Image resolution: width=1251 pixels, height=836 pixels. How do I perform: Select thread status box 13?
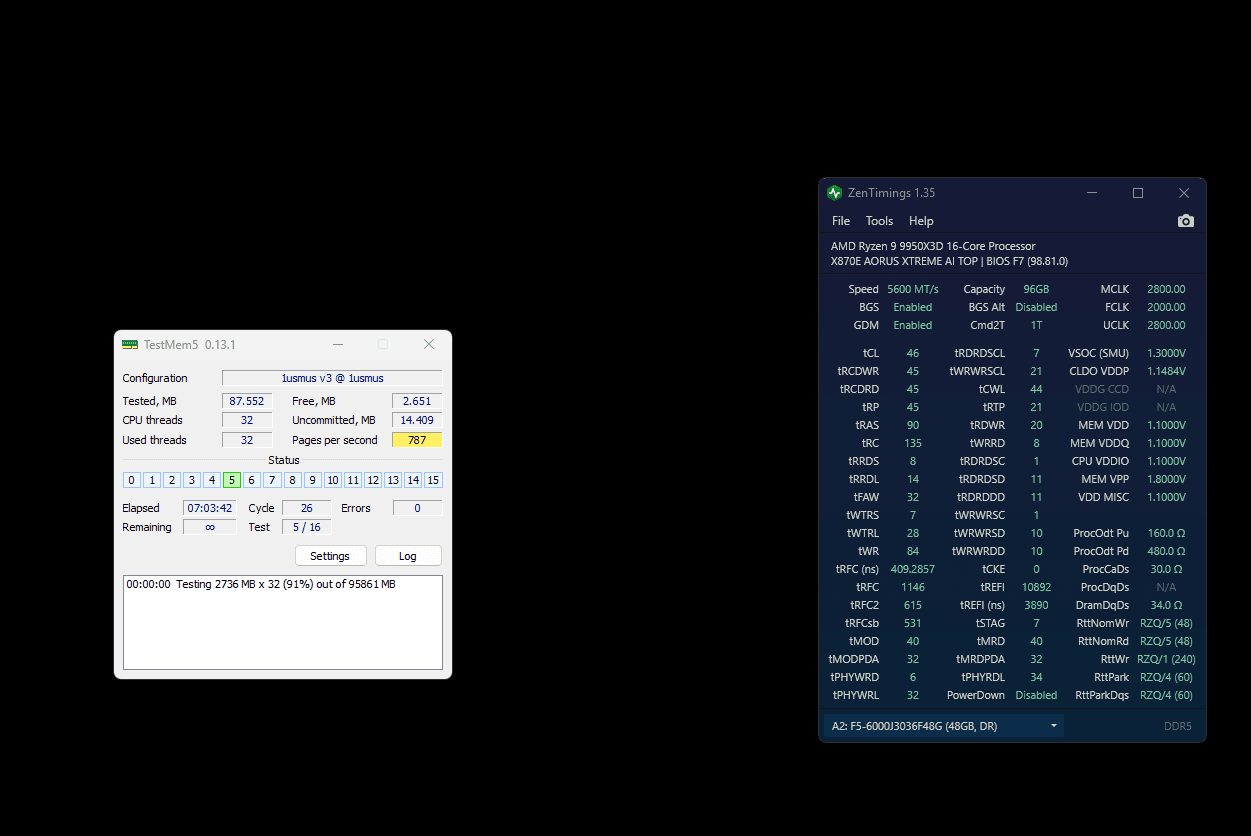tap(393, 480)
